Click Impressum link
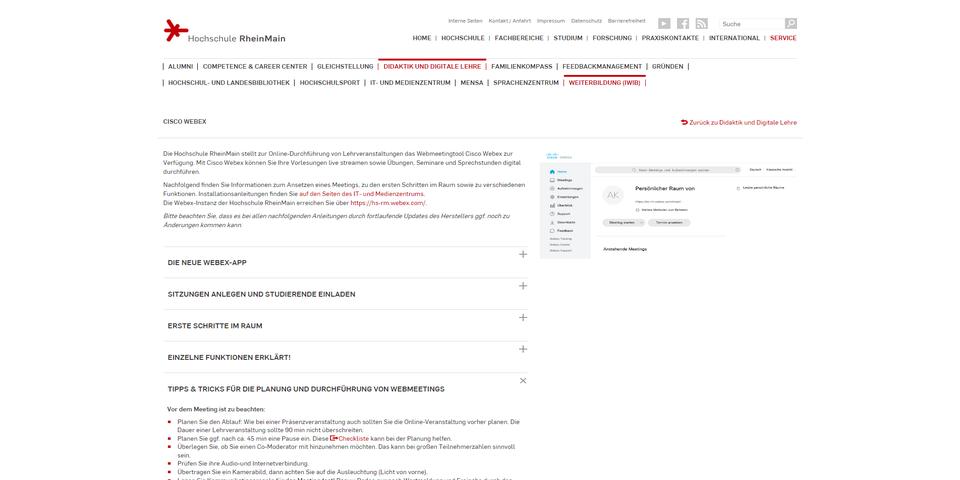 [x=551, y=21]
